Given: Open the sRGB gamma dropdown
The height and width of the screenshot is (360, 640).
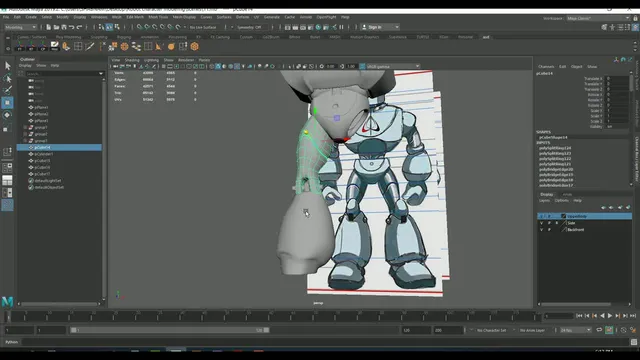Looking at the screenshot, I should tap(393, 66).
